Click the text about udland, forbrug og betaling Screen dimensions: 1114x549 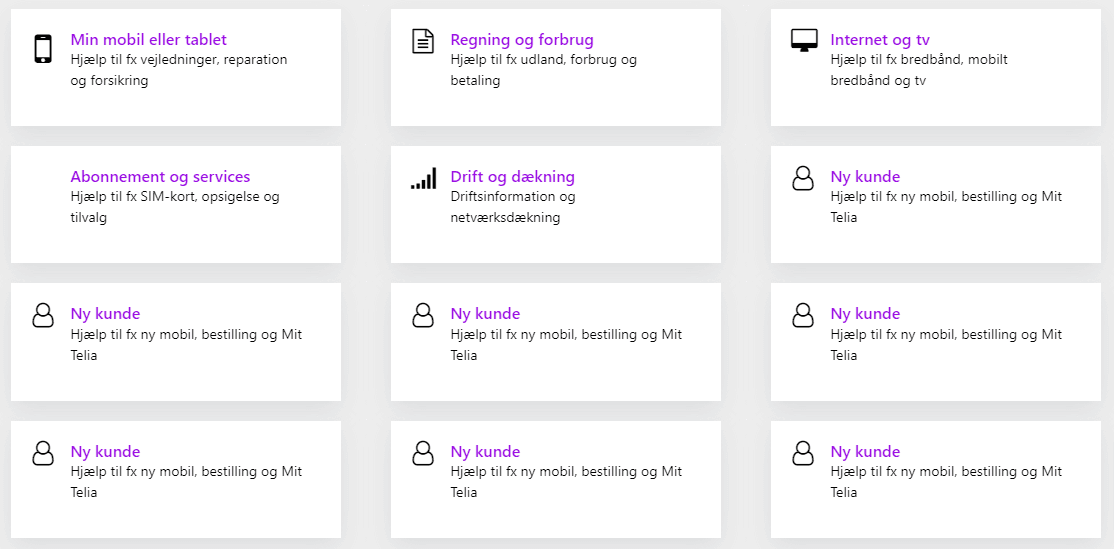click(543, 70)
